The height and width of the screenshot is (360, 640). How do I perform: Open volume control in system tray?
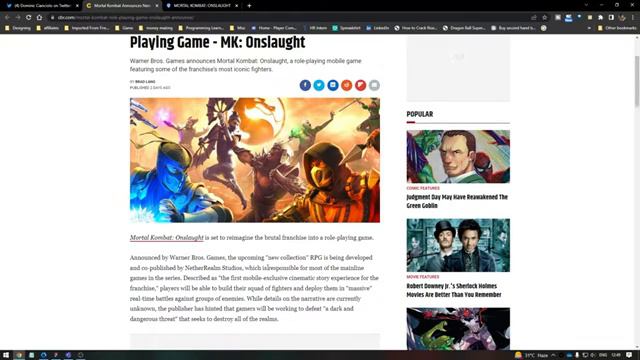coord(593,355)
